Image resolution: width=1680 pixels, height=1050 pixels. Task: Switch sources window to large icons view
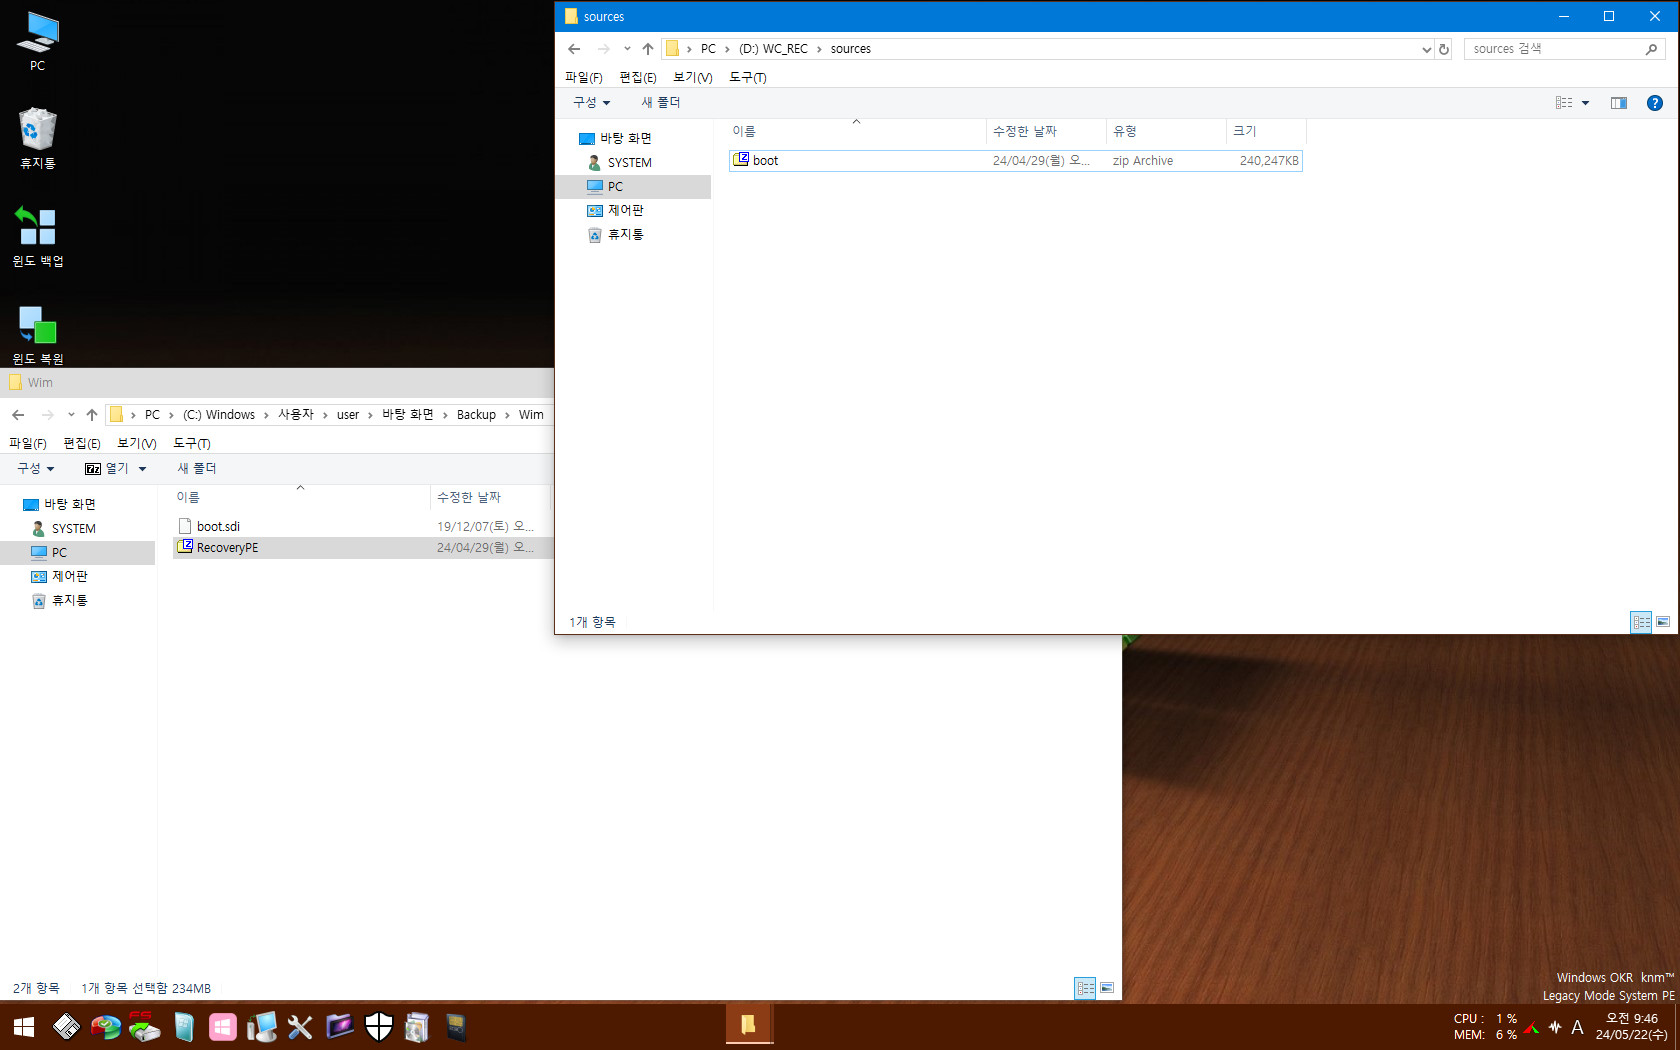point(1663,622)
